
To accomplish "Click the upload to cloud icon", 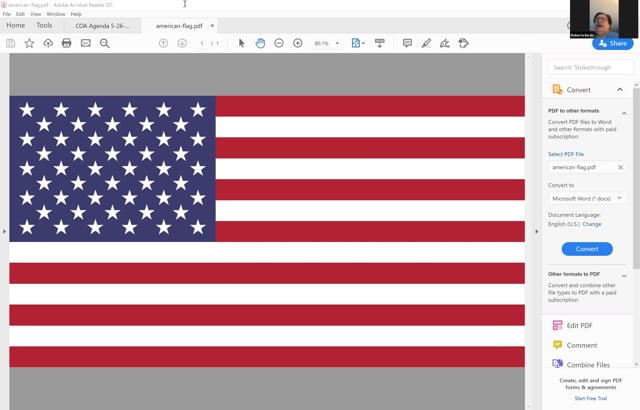I will pos(48,43).
